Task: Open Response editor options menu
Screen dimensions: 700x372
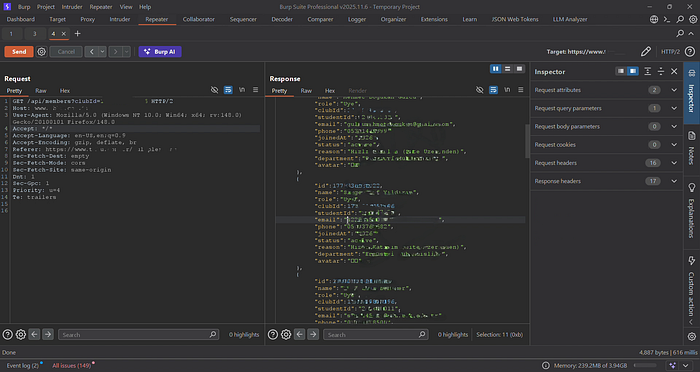Action: 521,90
